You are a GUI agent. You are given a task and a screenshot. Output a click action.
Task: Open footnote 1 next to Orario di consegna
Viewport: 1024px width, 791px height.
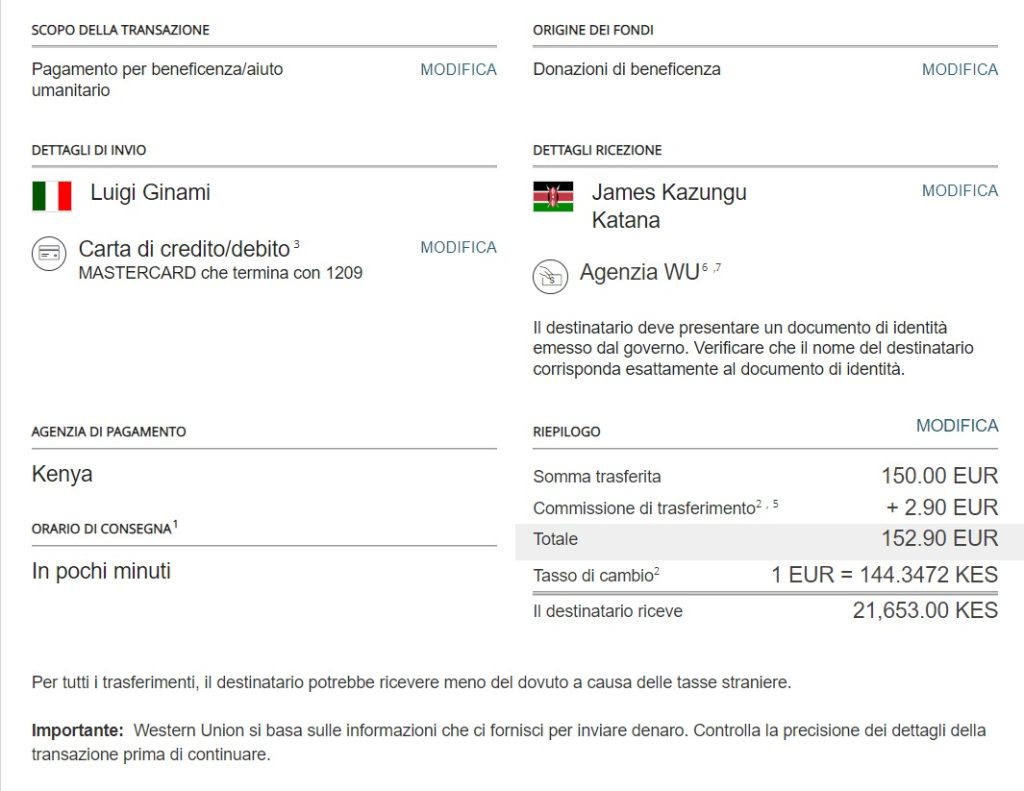coord(175,524)
